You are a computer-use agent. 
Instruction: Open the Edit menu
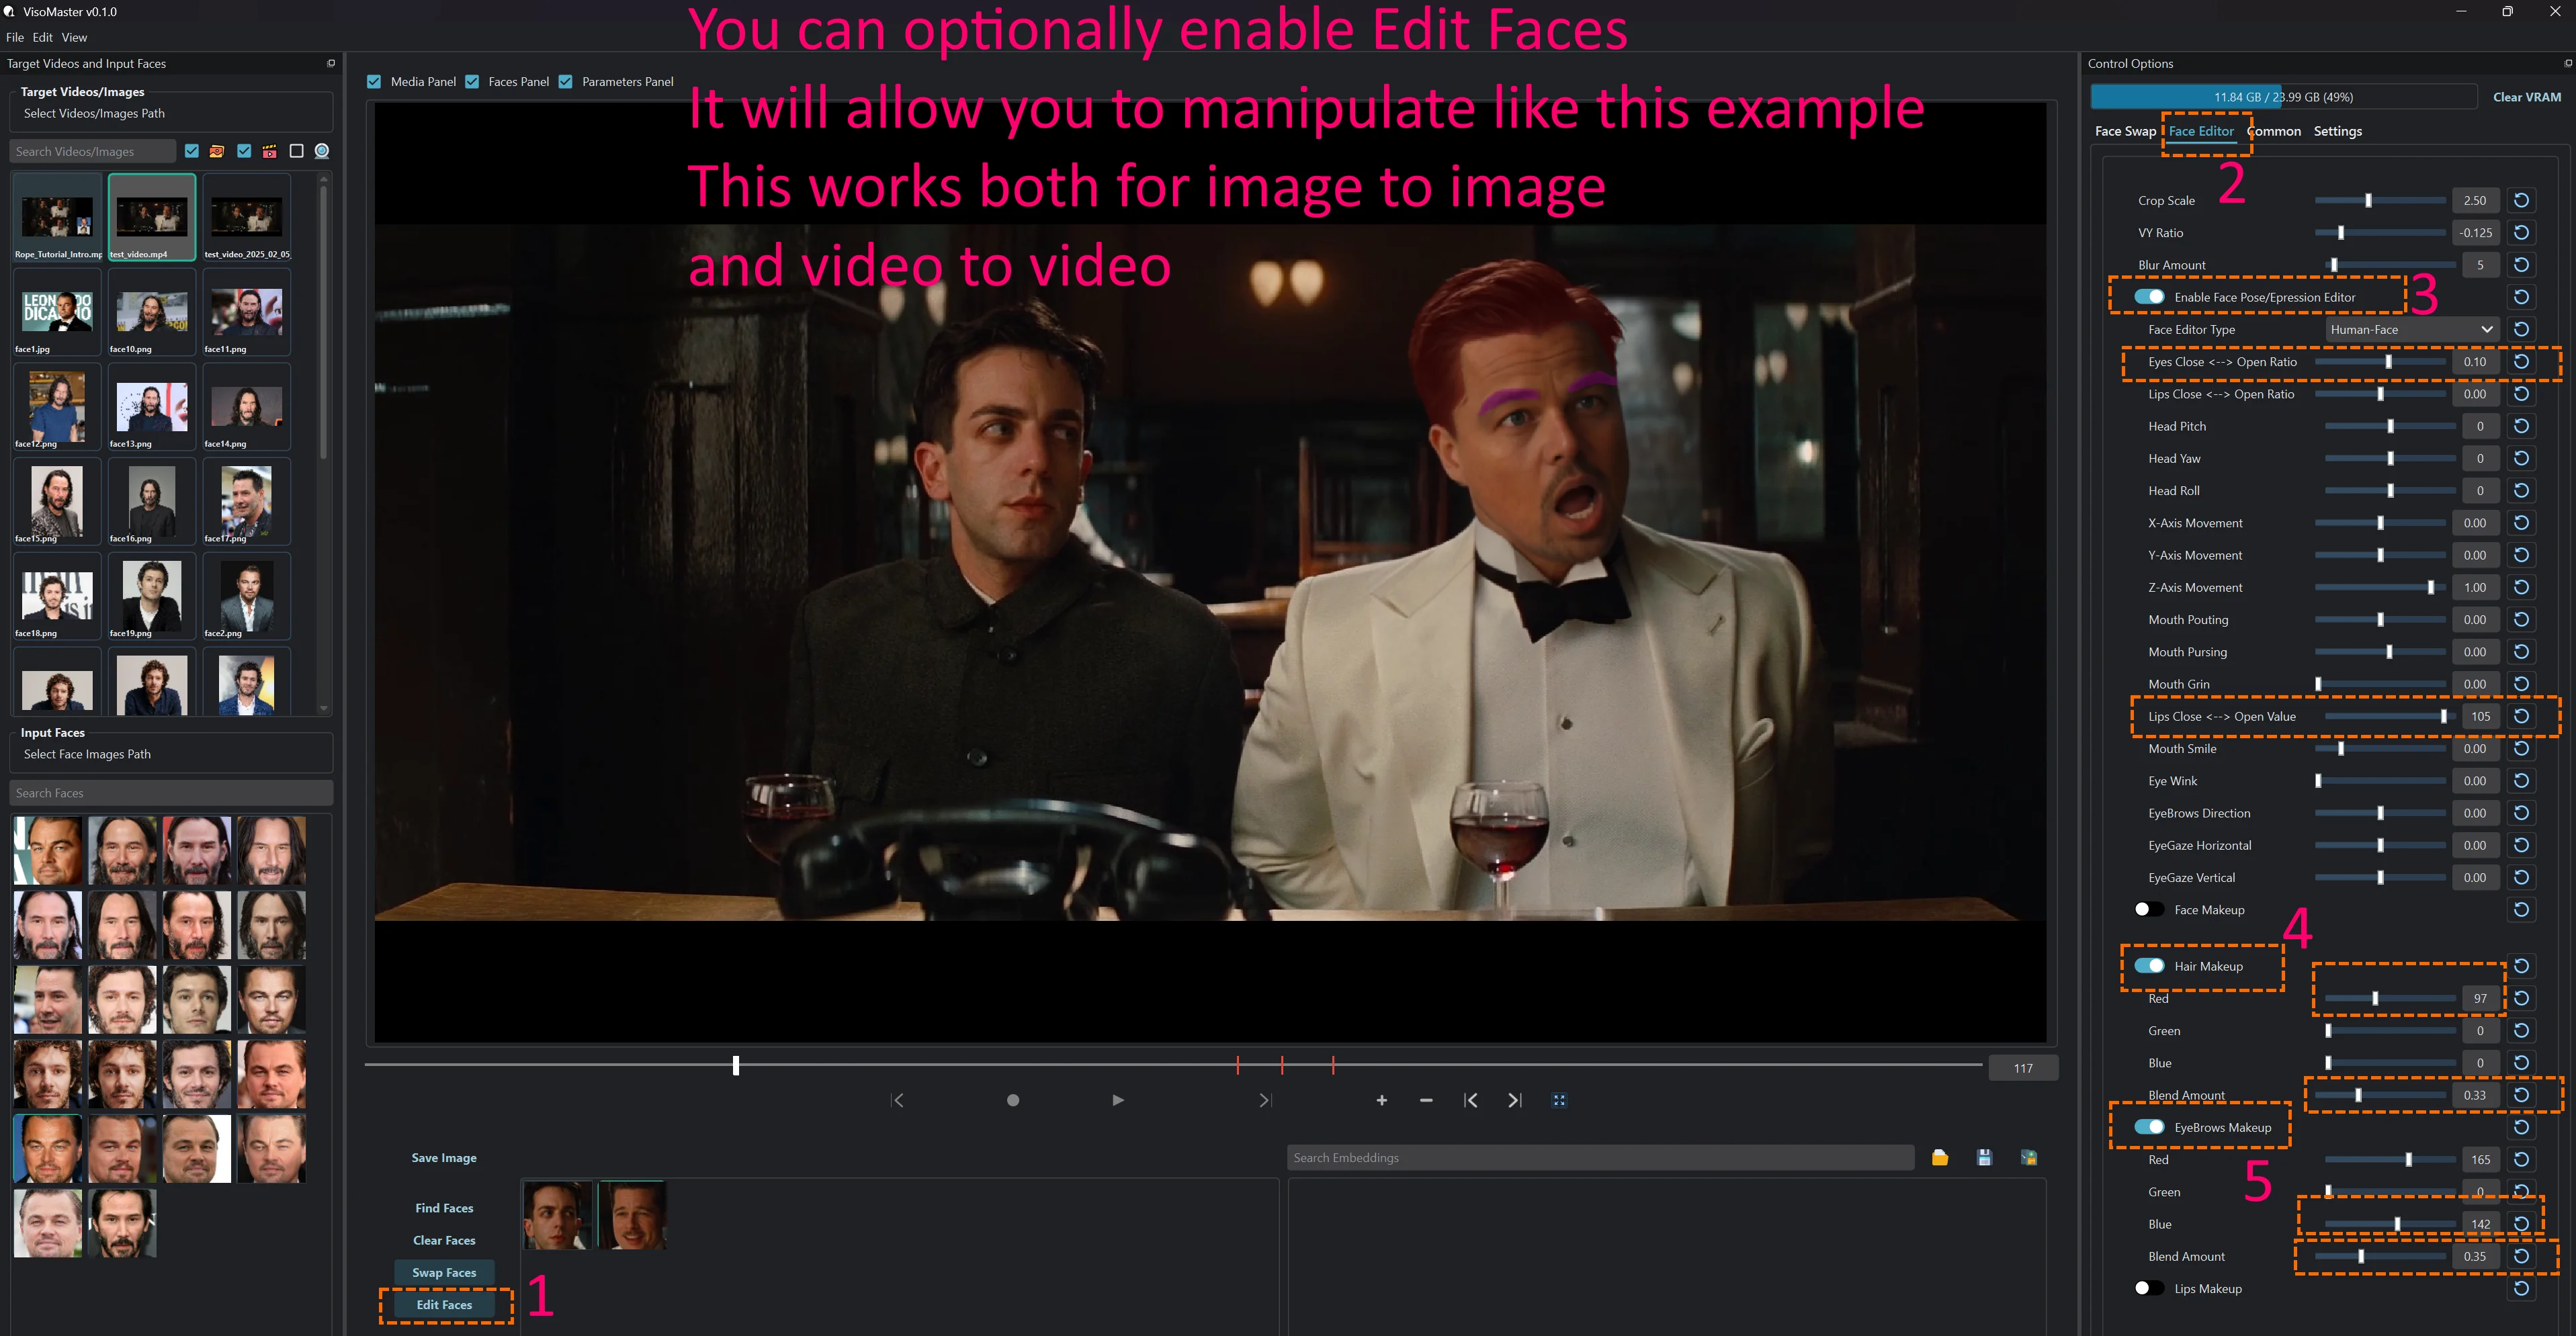click(42, 37)
